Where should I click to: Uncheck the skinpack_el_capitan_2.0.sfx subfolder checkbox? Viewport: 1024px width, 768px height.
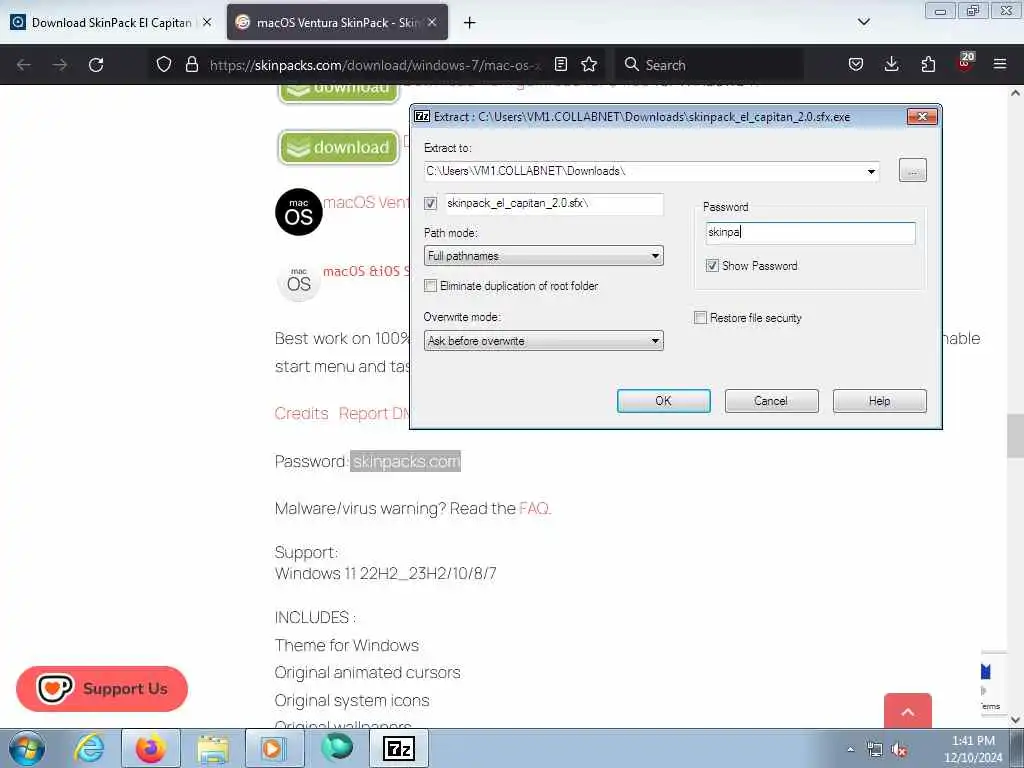430,203
